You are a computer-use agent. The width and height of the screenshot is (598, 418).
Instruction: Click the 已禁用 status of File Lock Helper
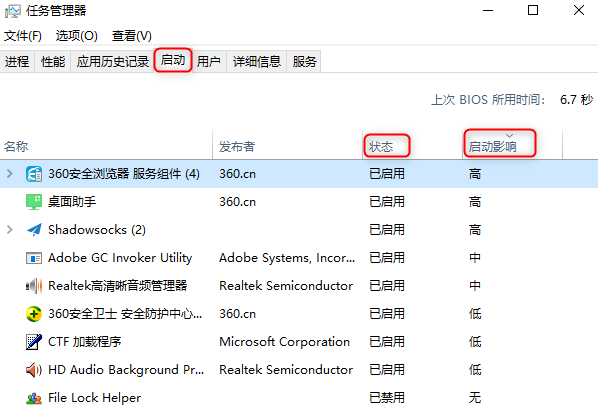[x=387, y=398]
